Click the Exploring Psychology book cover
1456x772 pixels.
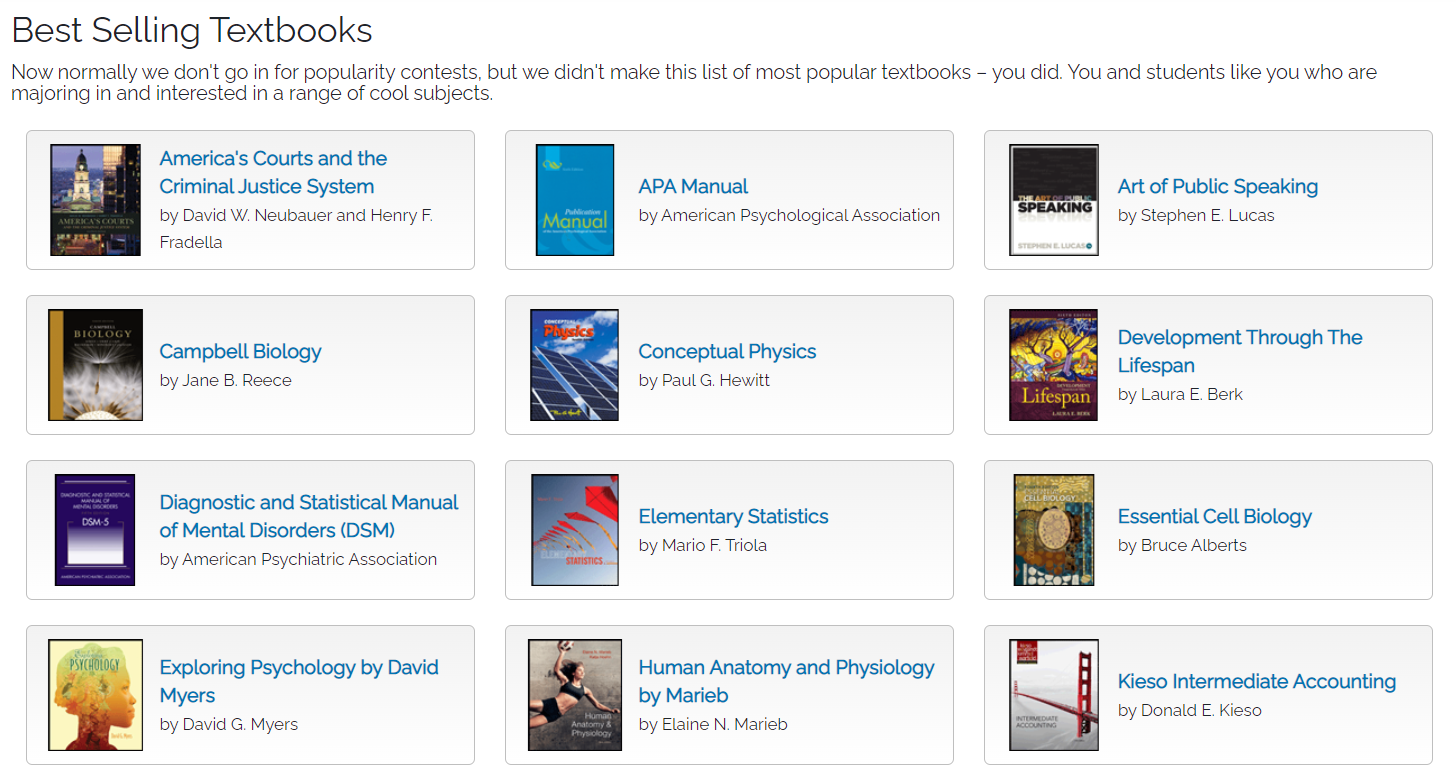(95, 695)
